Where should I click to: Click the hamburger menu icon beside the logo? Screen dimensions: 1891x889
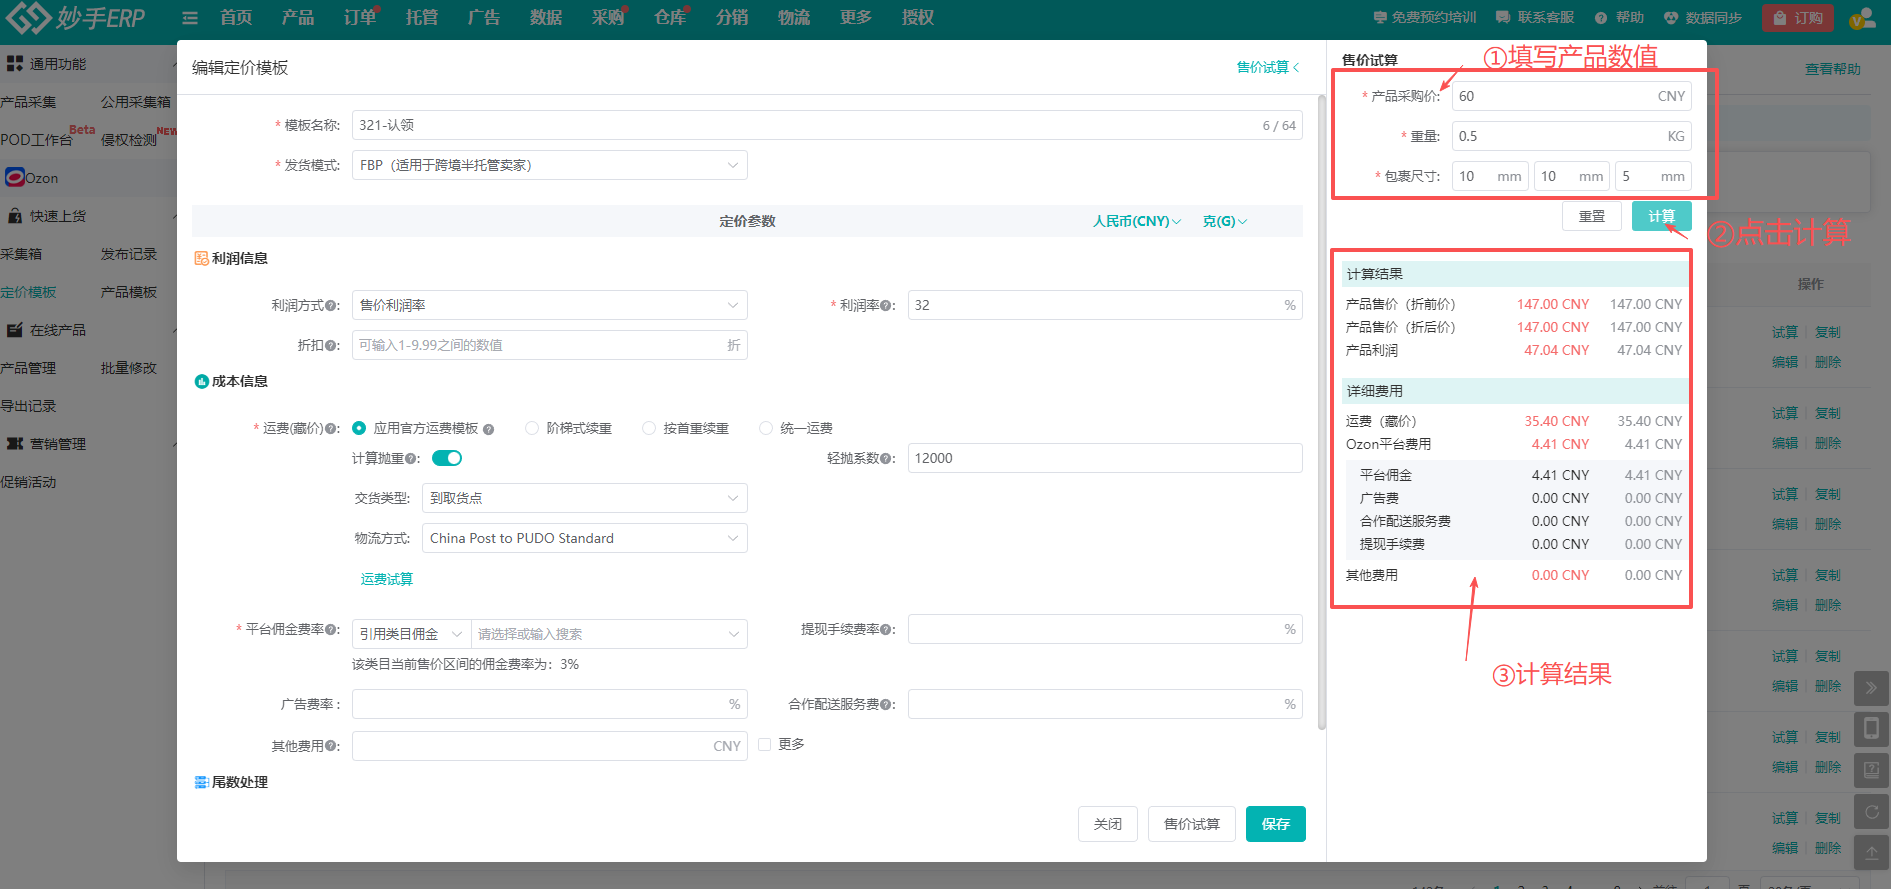(190, 18)
